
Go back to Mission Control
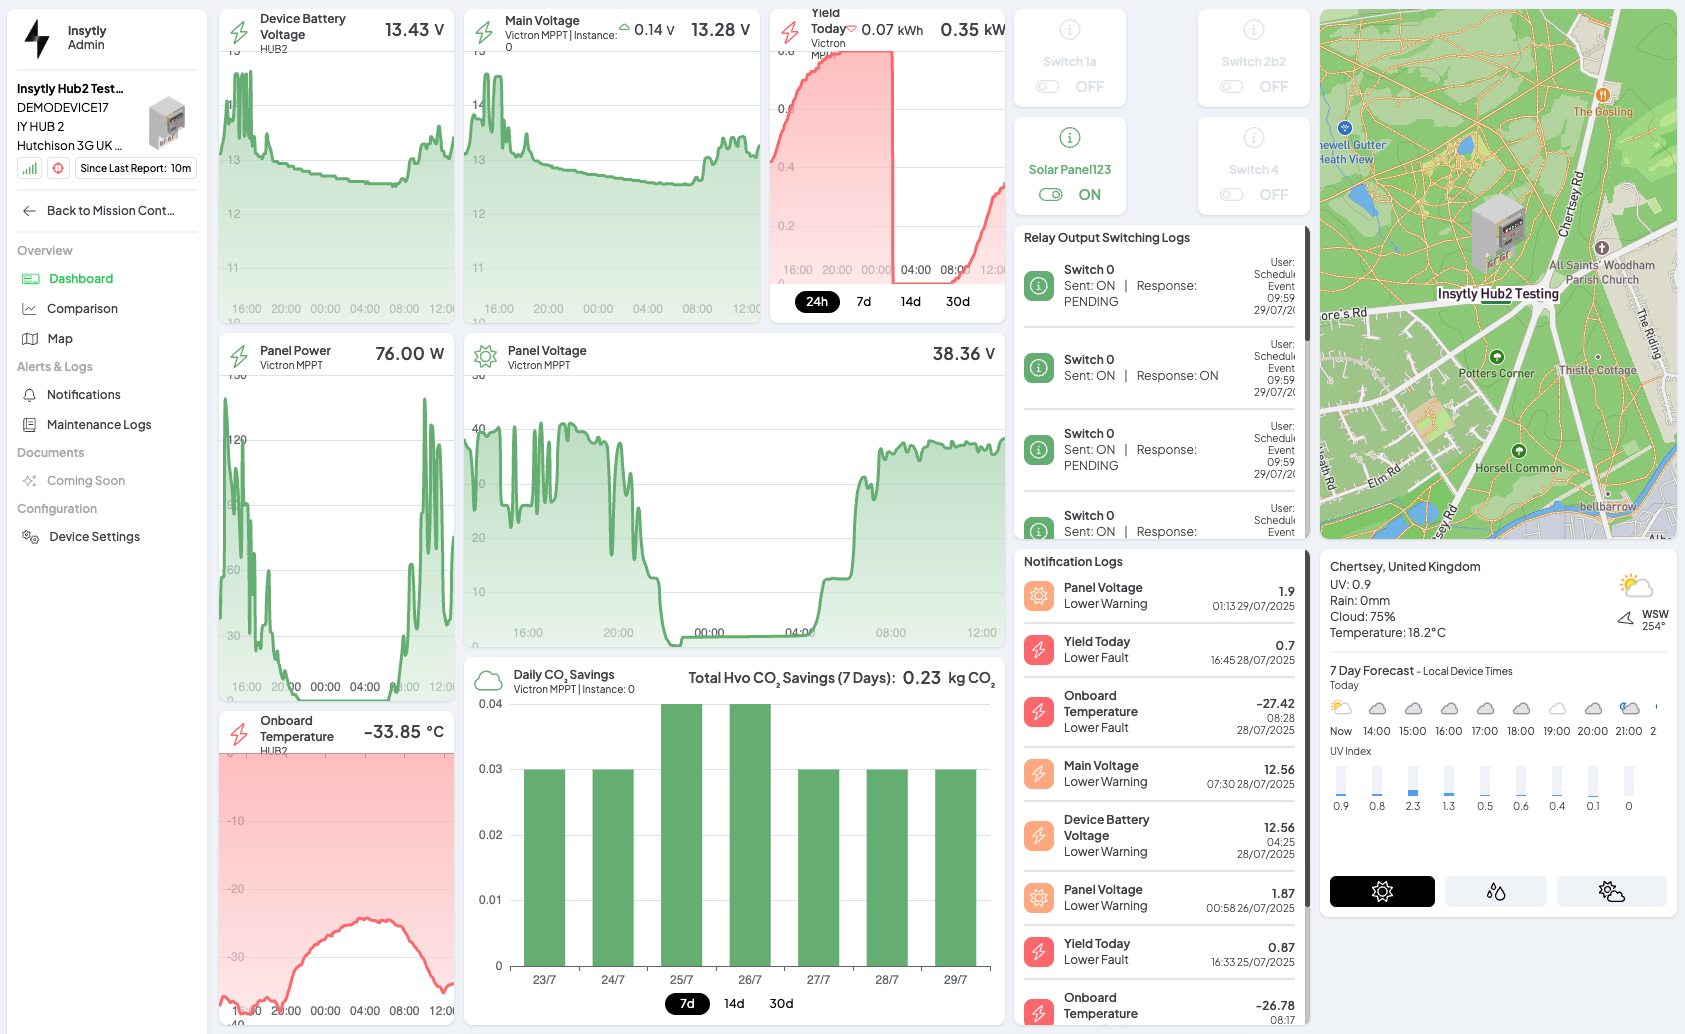click(110, 211)
